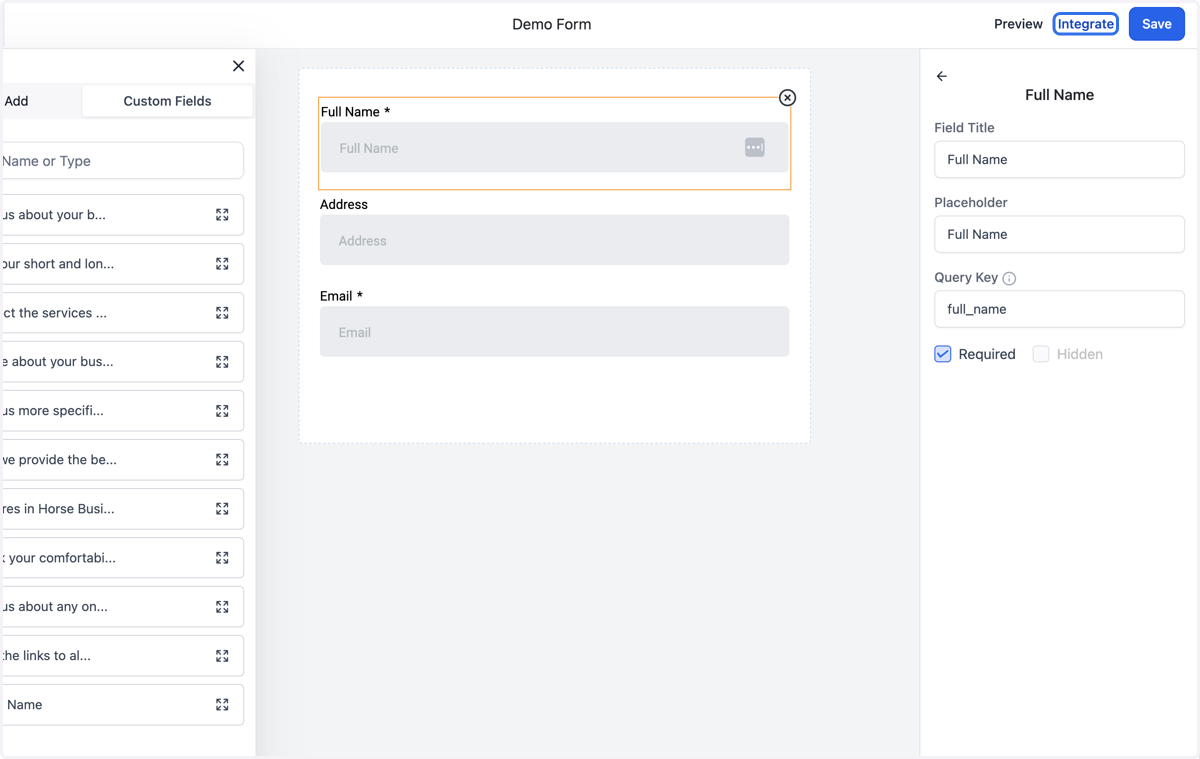
Task: Click expand icon on 'ct the services ...' row
Action: click(222, 313)
